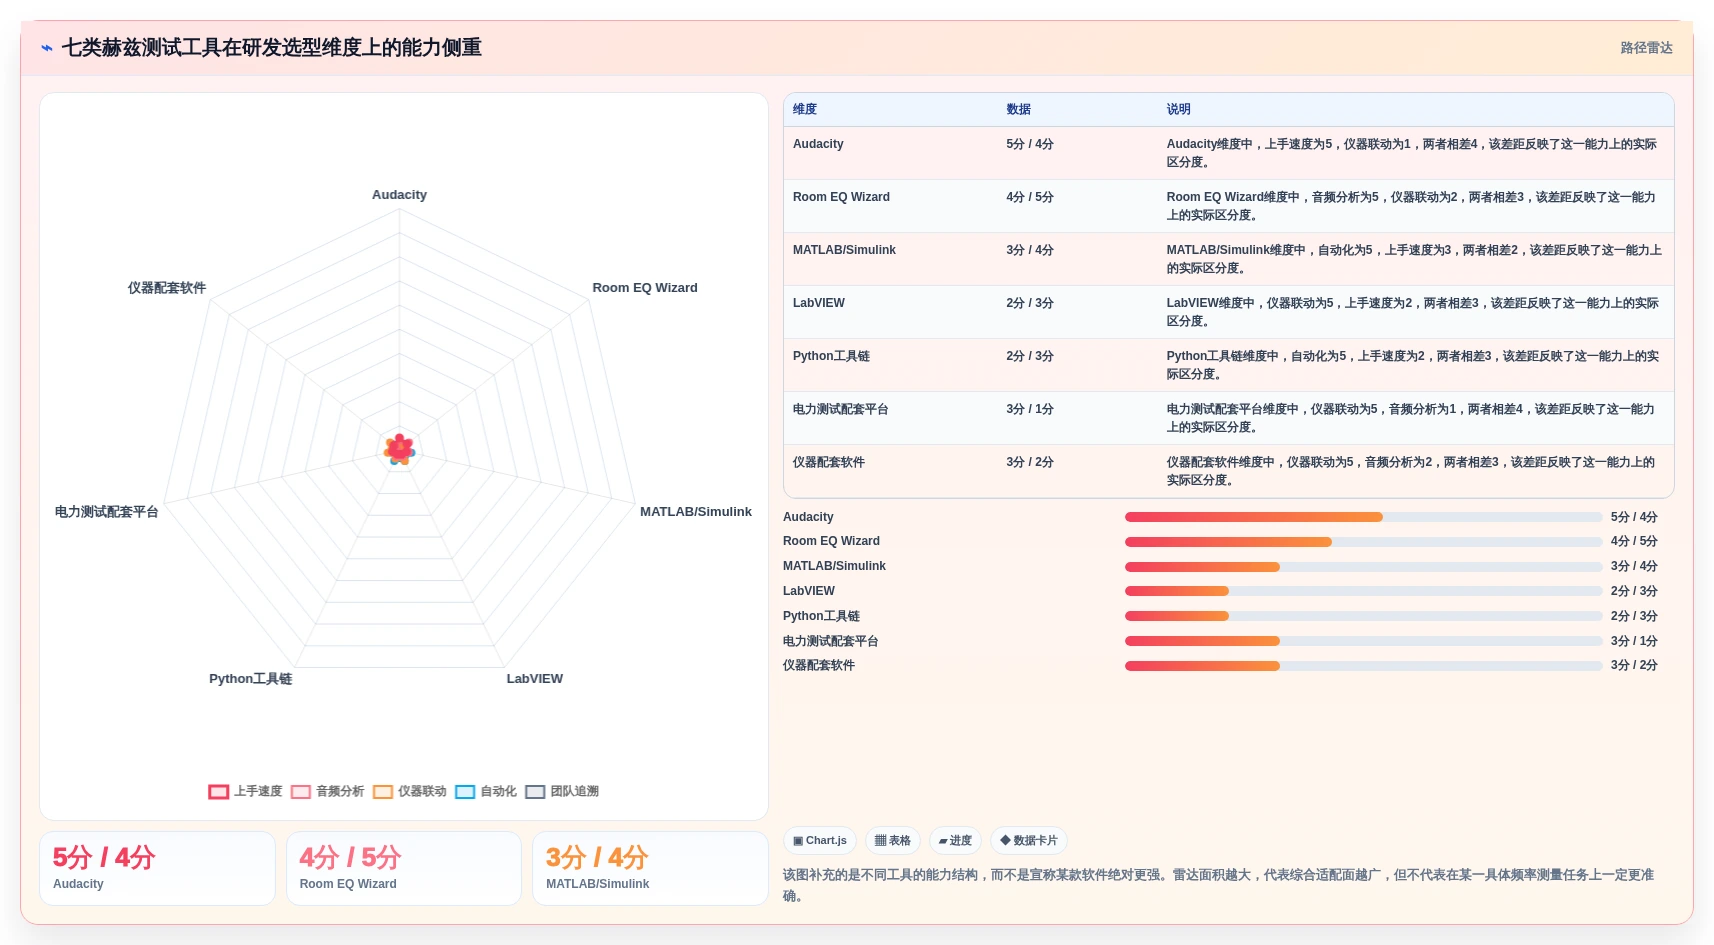This screenshot has width=1714, height=945.
Task: Toggle the 音频分析 legend swatch
Action: [301, 792]
